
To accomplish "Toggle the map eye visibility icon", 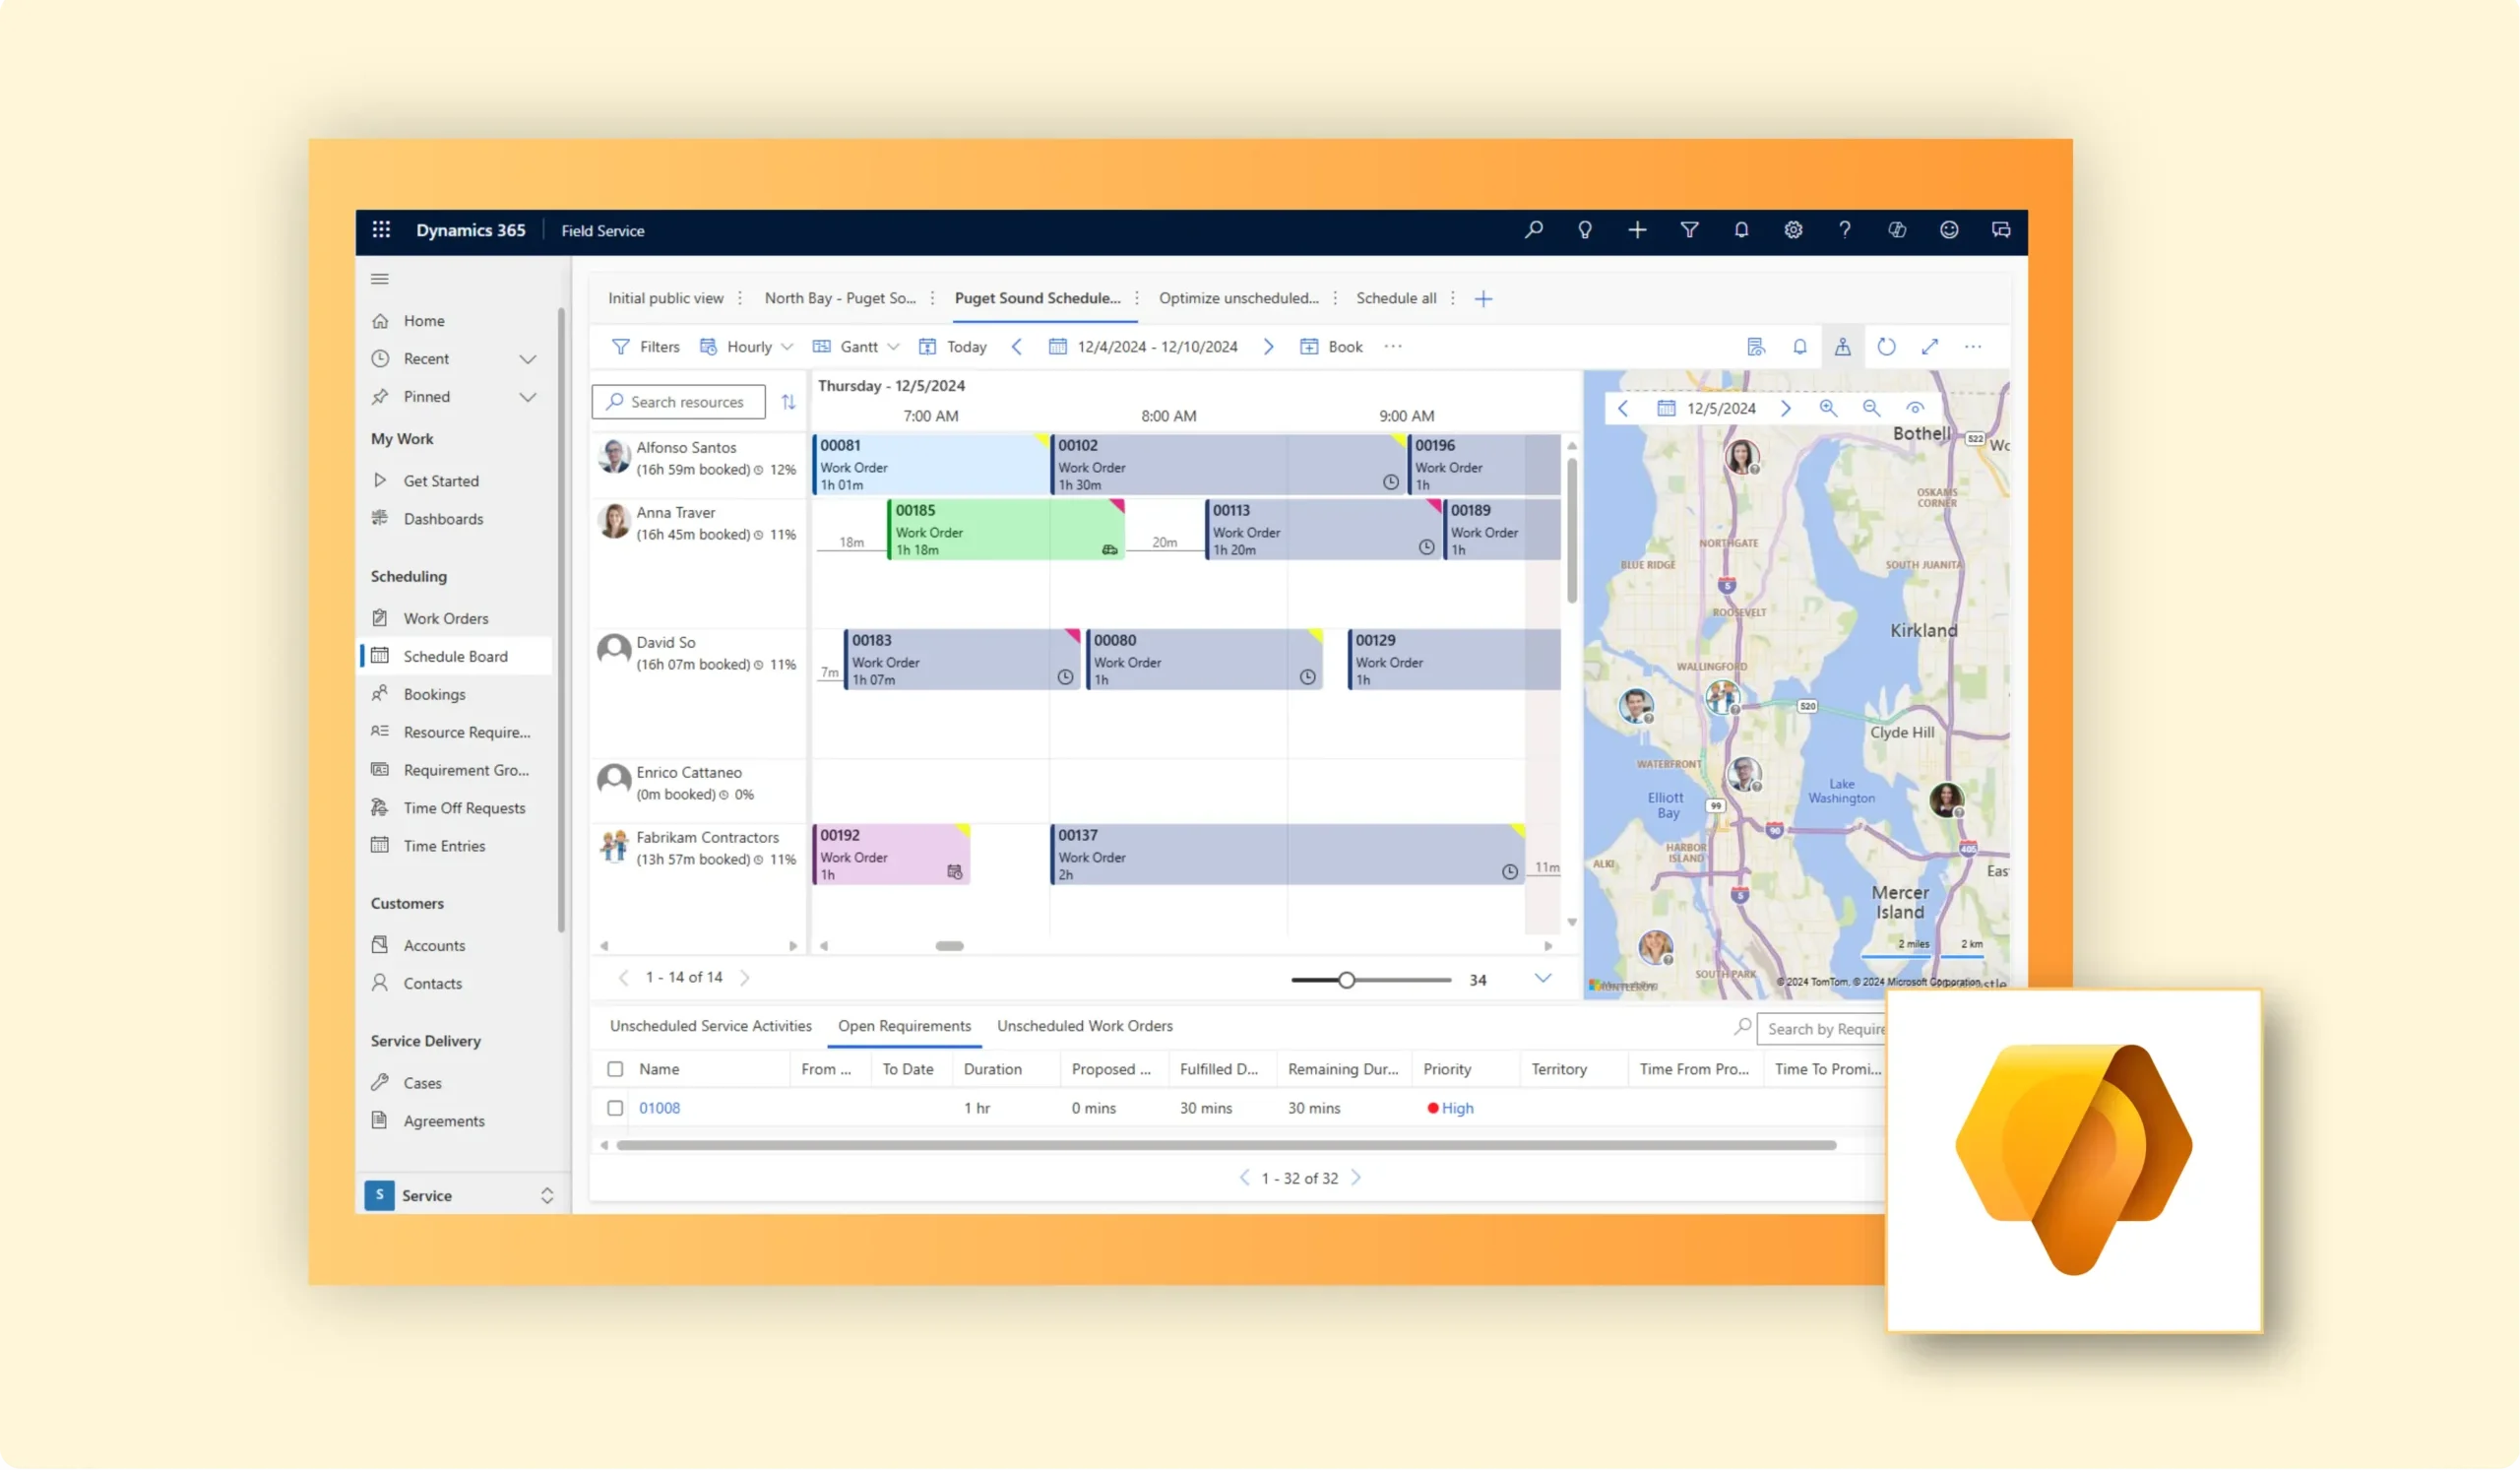I will pos(1915,408).
